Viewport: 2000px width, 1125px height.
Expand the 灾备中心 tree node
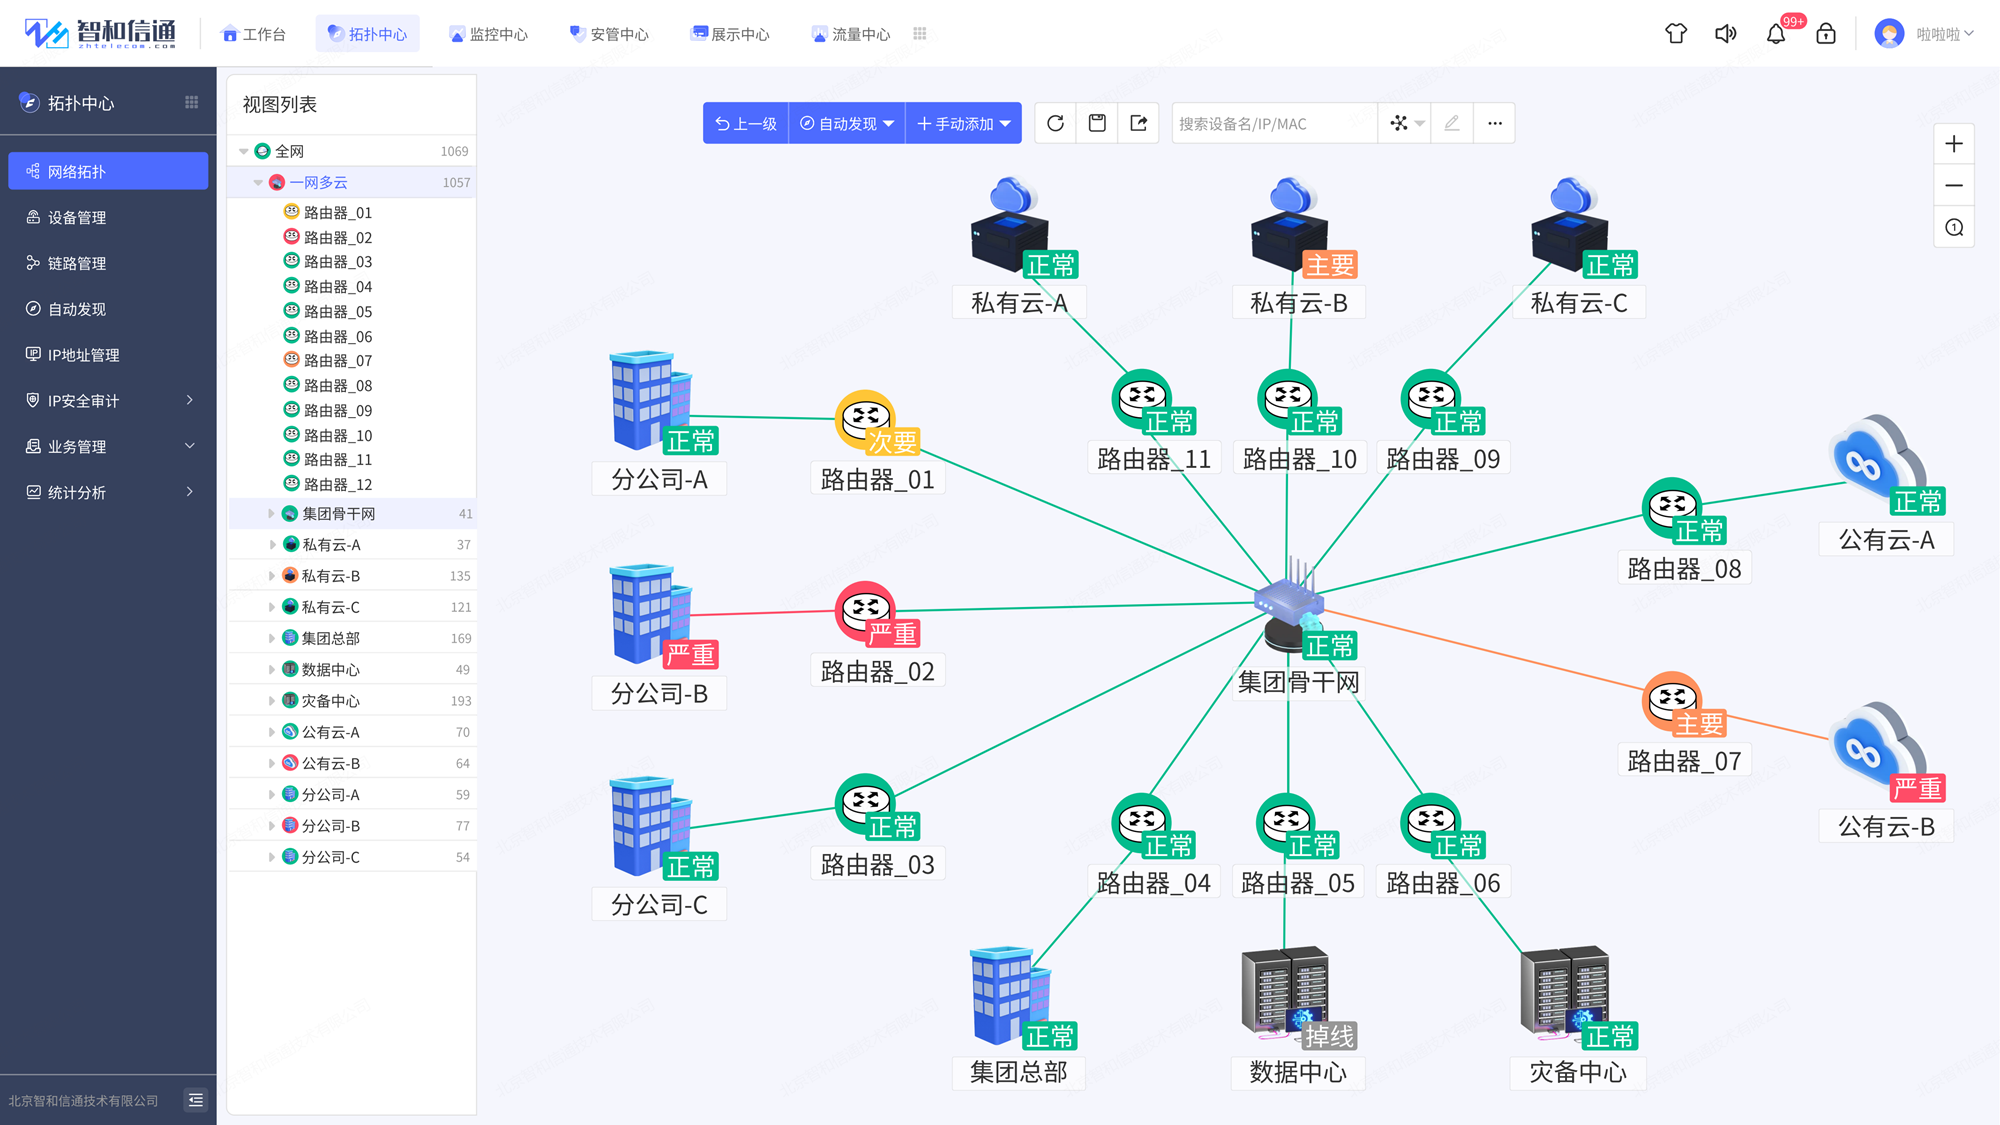click(272, 700)
